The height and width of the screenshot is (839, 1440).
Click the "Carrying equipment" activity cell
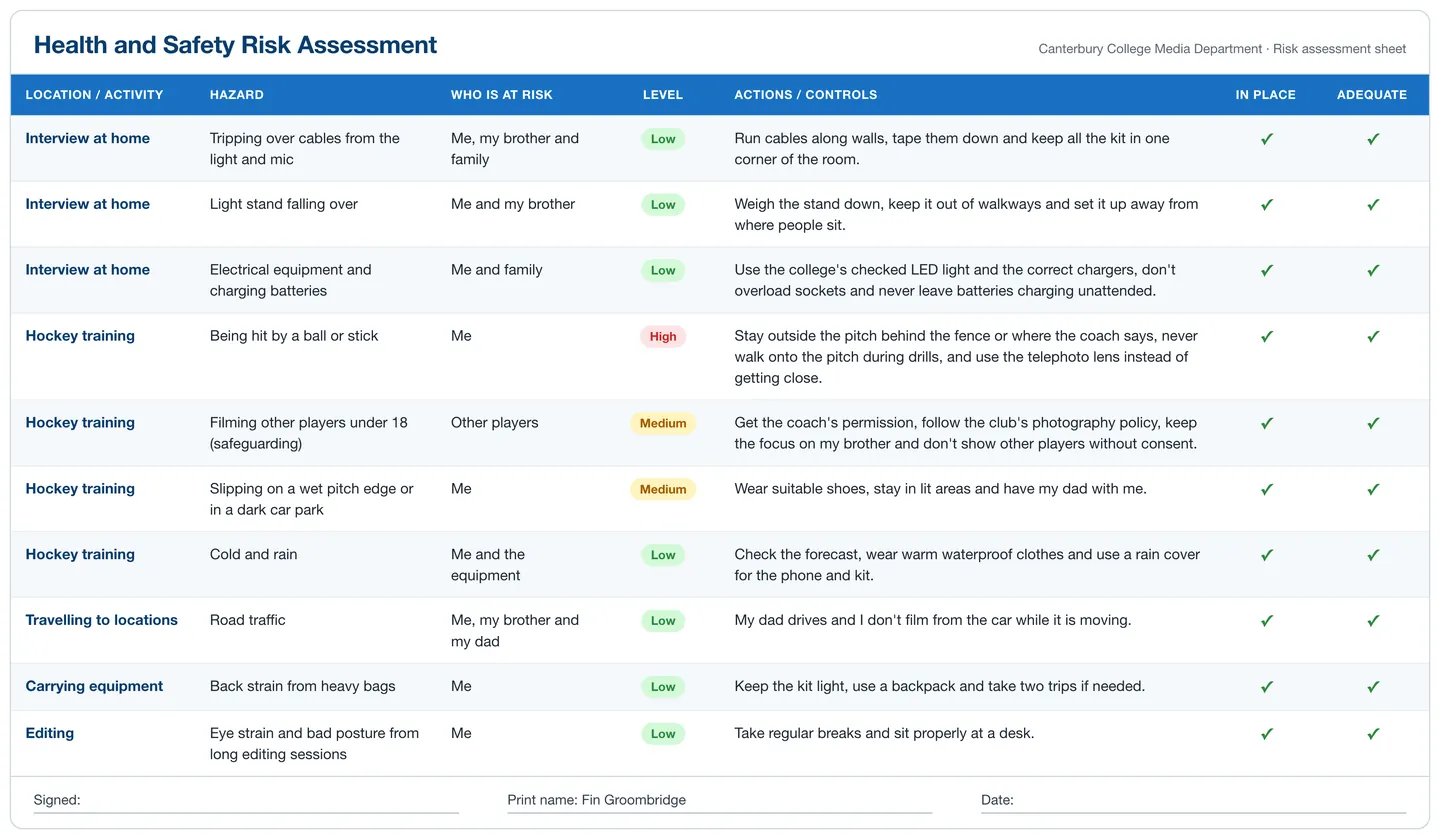tap(94, 686)
